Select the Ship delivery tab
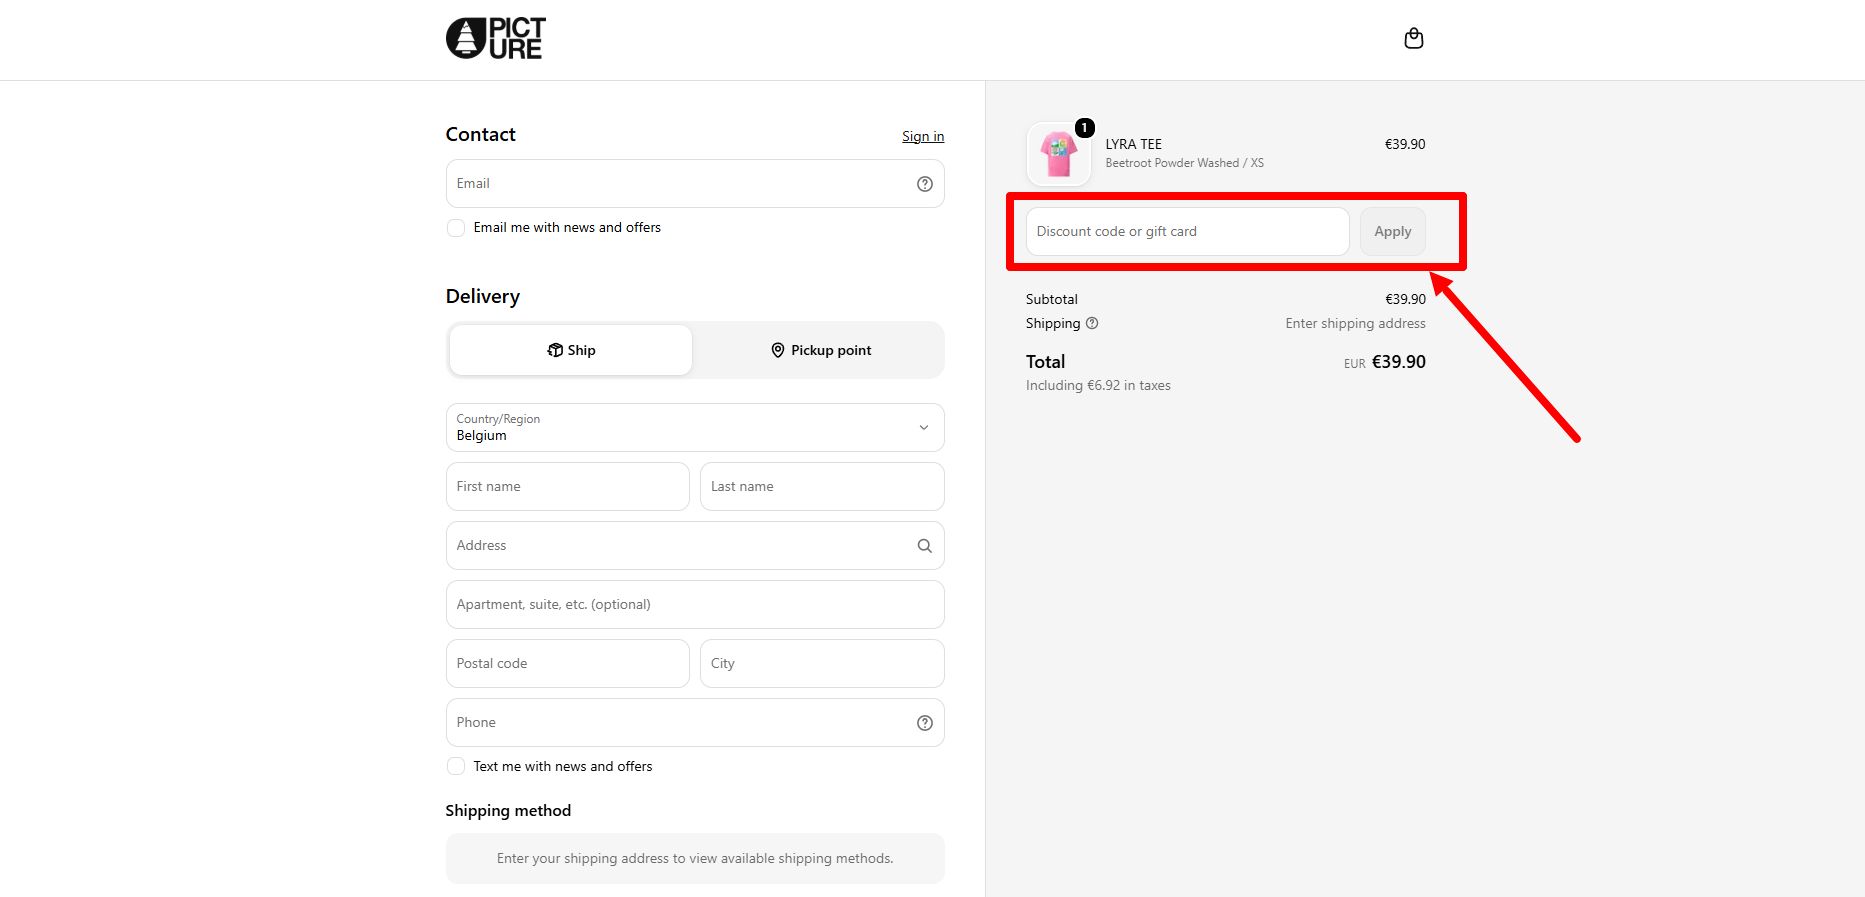The width and height of the screenshot is (1865, 897). tap(571, 350)
